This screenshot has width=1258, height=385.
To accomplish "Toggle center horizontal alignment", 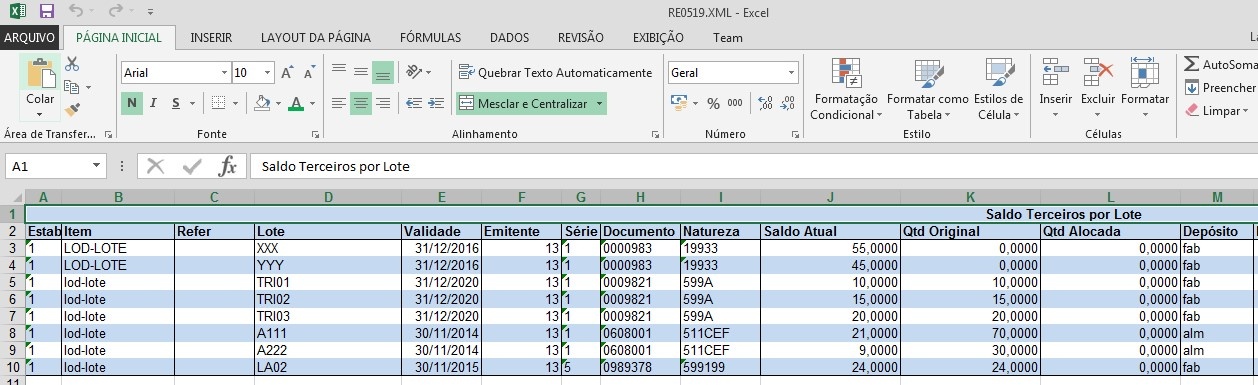I will [x=360, y=103].
